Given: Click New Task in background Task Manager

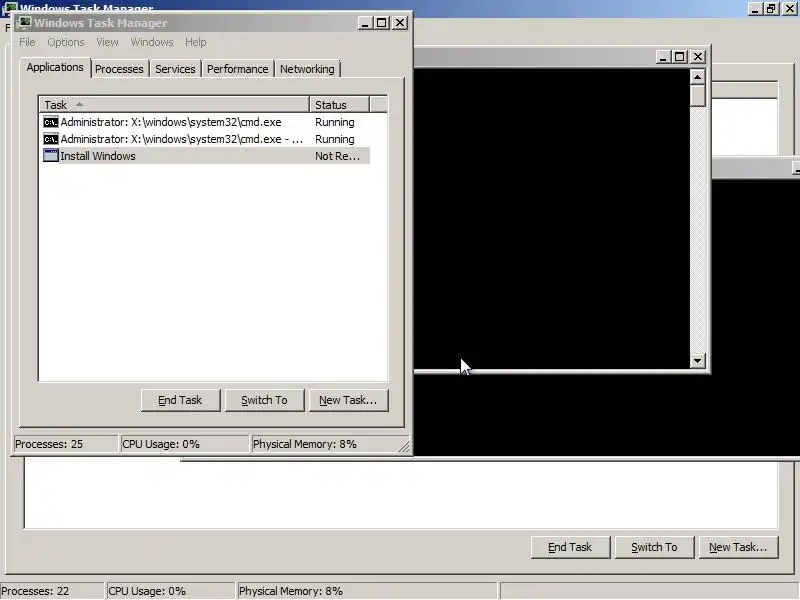Looking at the screenshot, I should pos(738,547).
